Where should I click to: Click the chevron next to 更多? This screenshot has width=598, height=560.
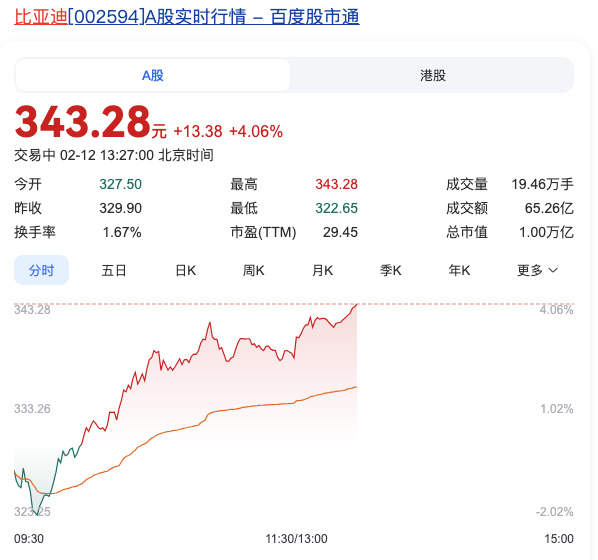pyautogui.click(x=553, y=270)
